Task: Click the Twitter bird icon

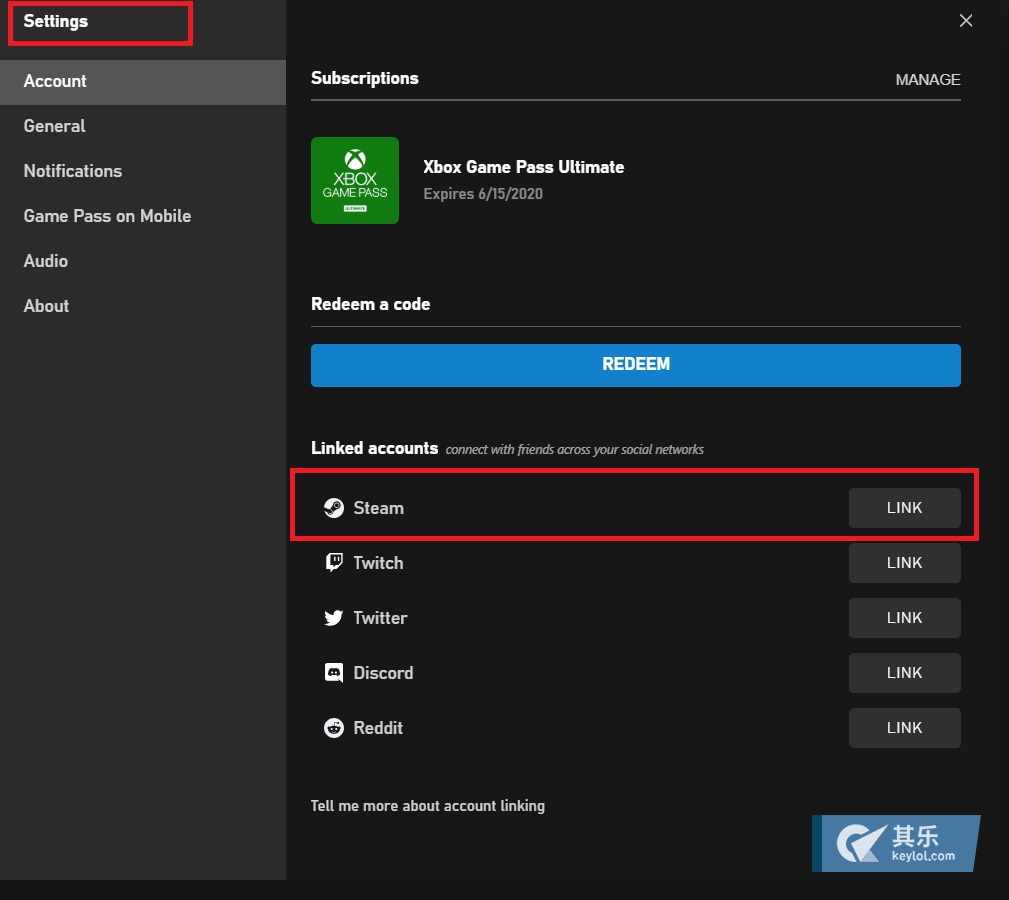Action: click(334, 617)
